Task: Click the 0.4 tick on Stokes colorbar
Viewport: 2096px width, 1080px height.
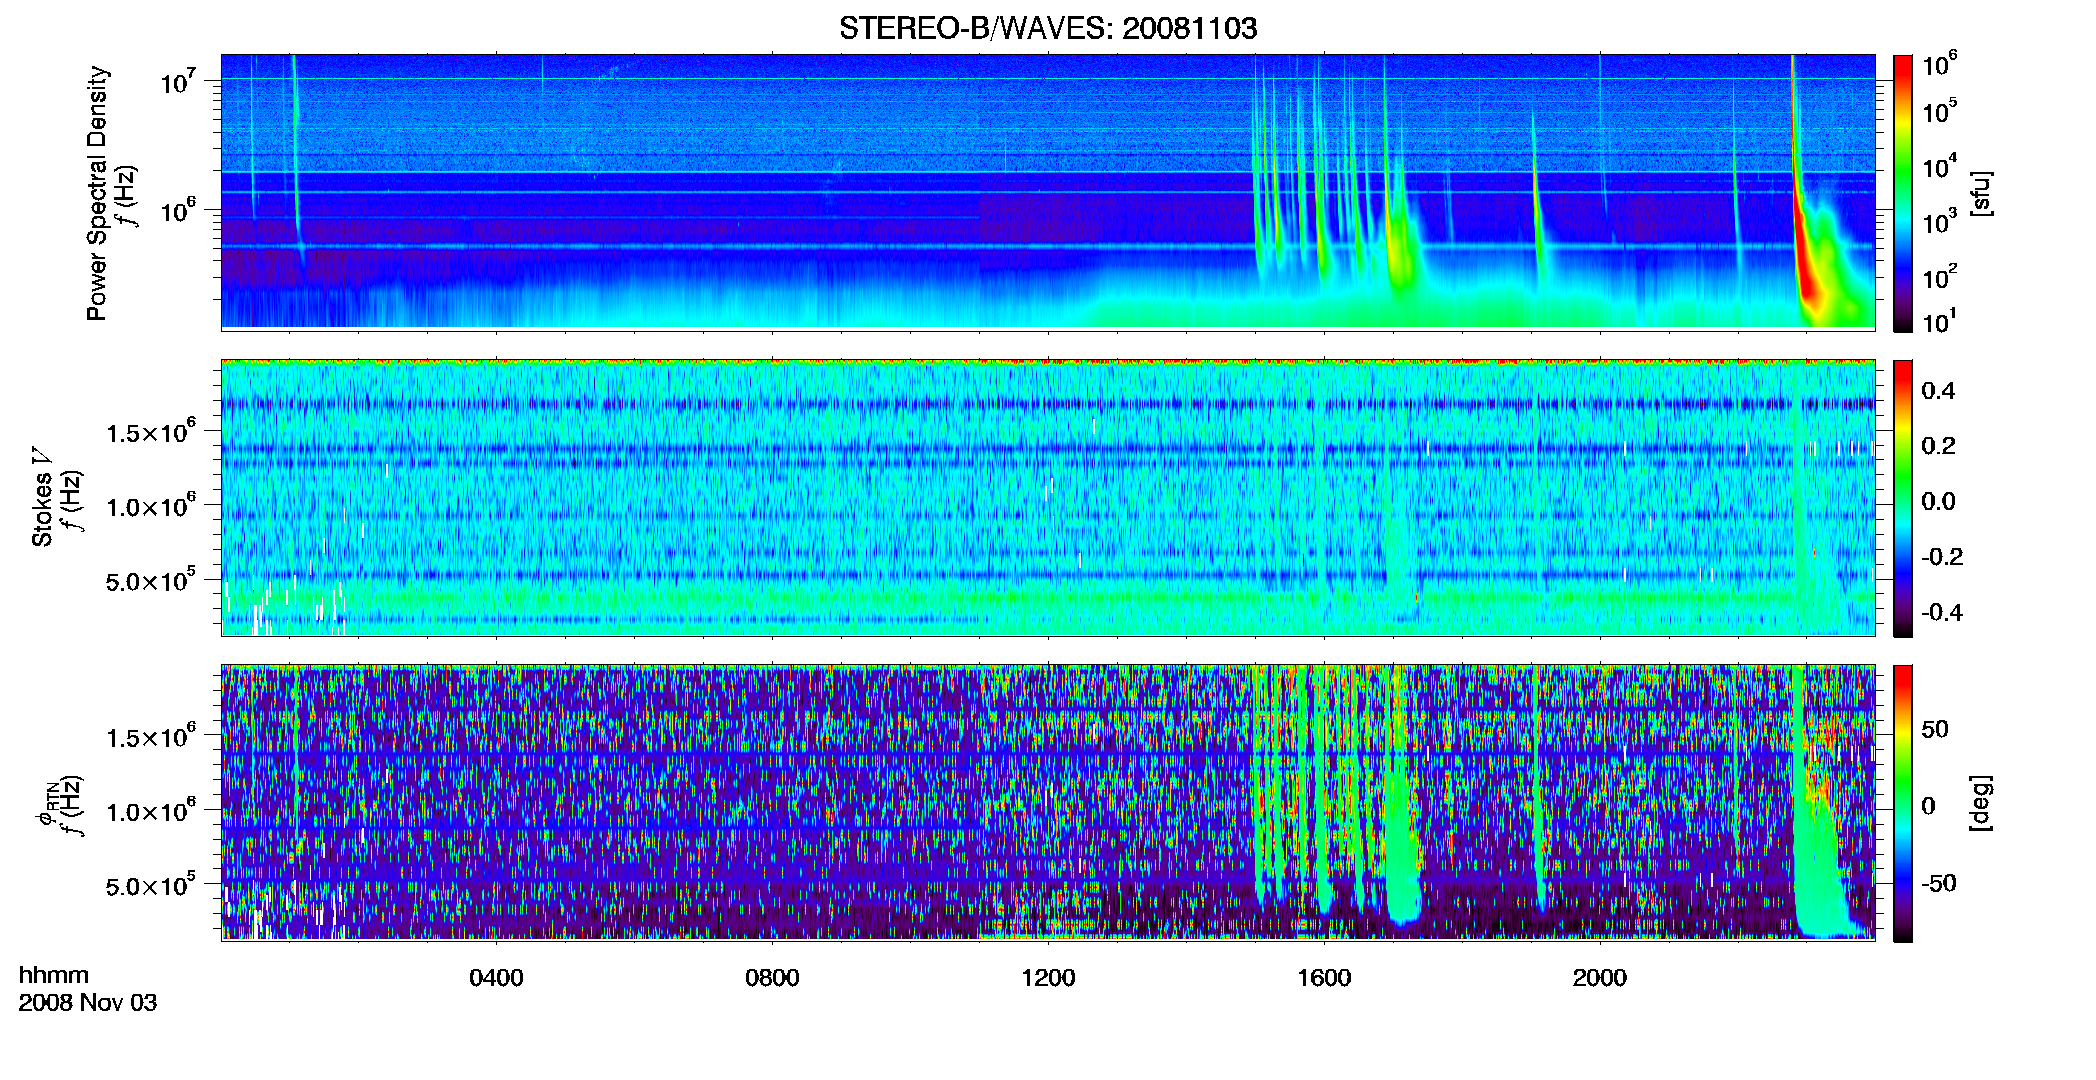Action: coord(1938,391)
